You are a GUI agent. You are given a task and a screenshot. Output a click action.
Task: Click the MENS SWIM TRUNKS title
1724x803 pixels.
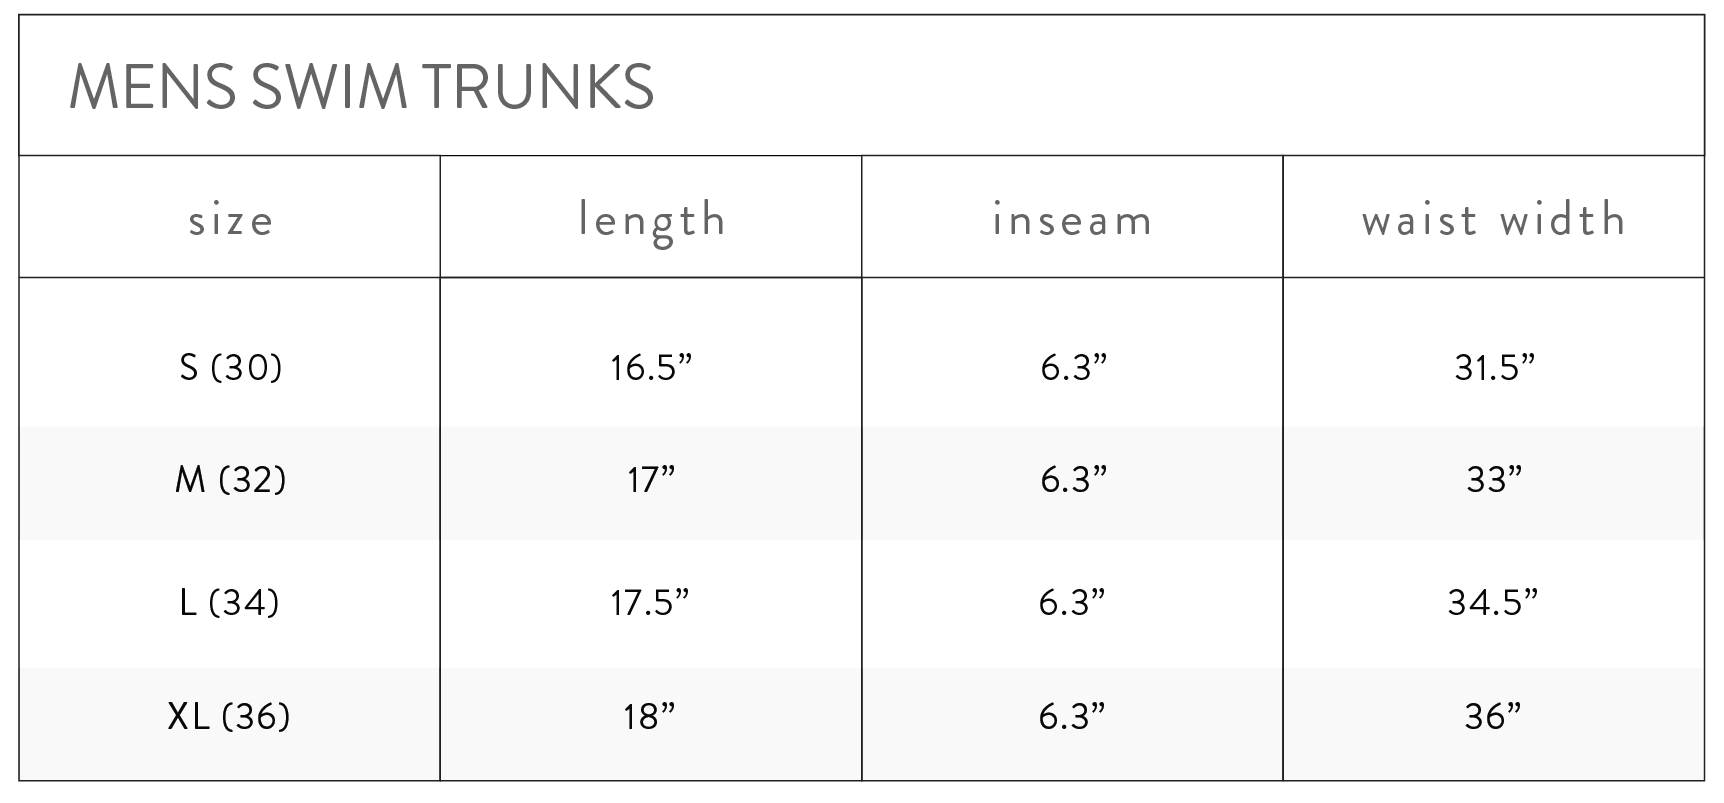click(361, 87)
